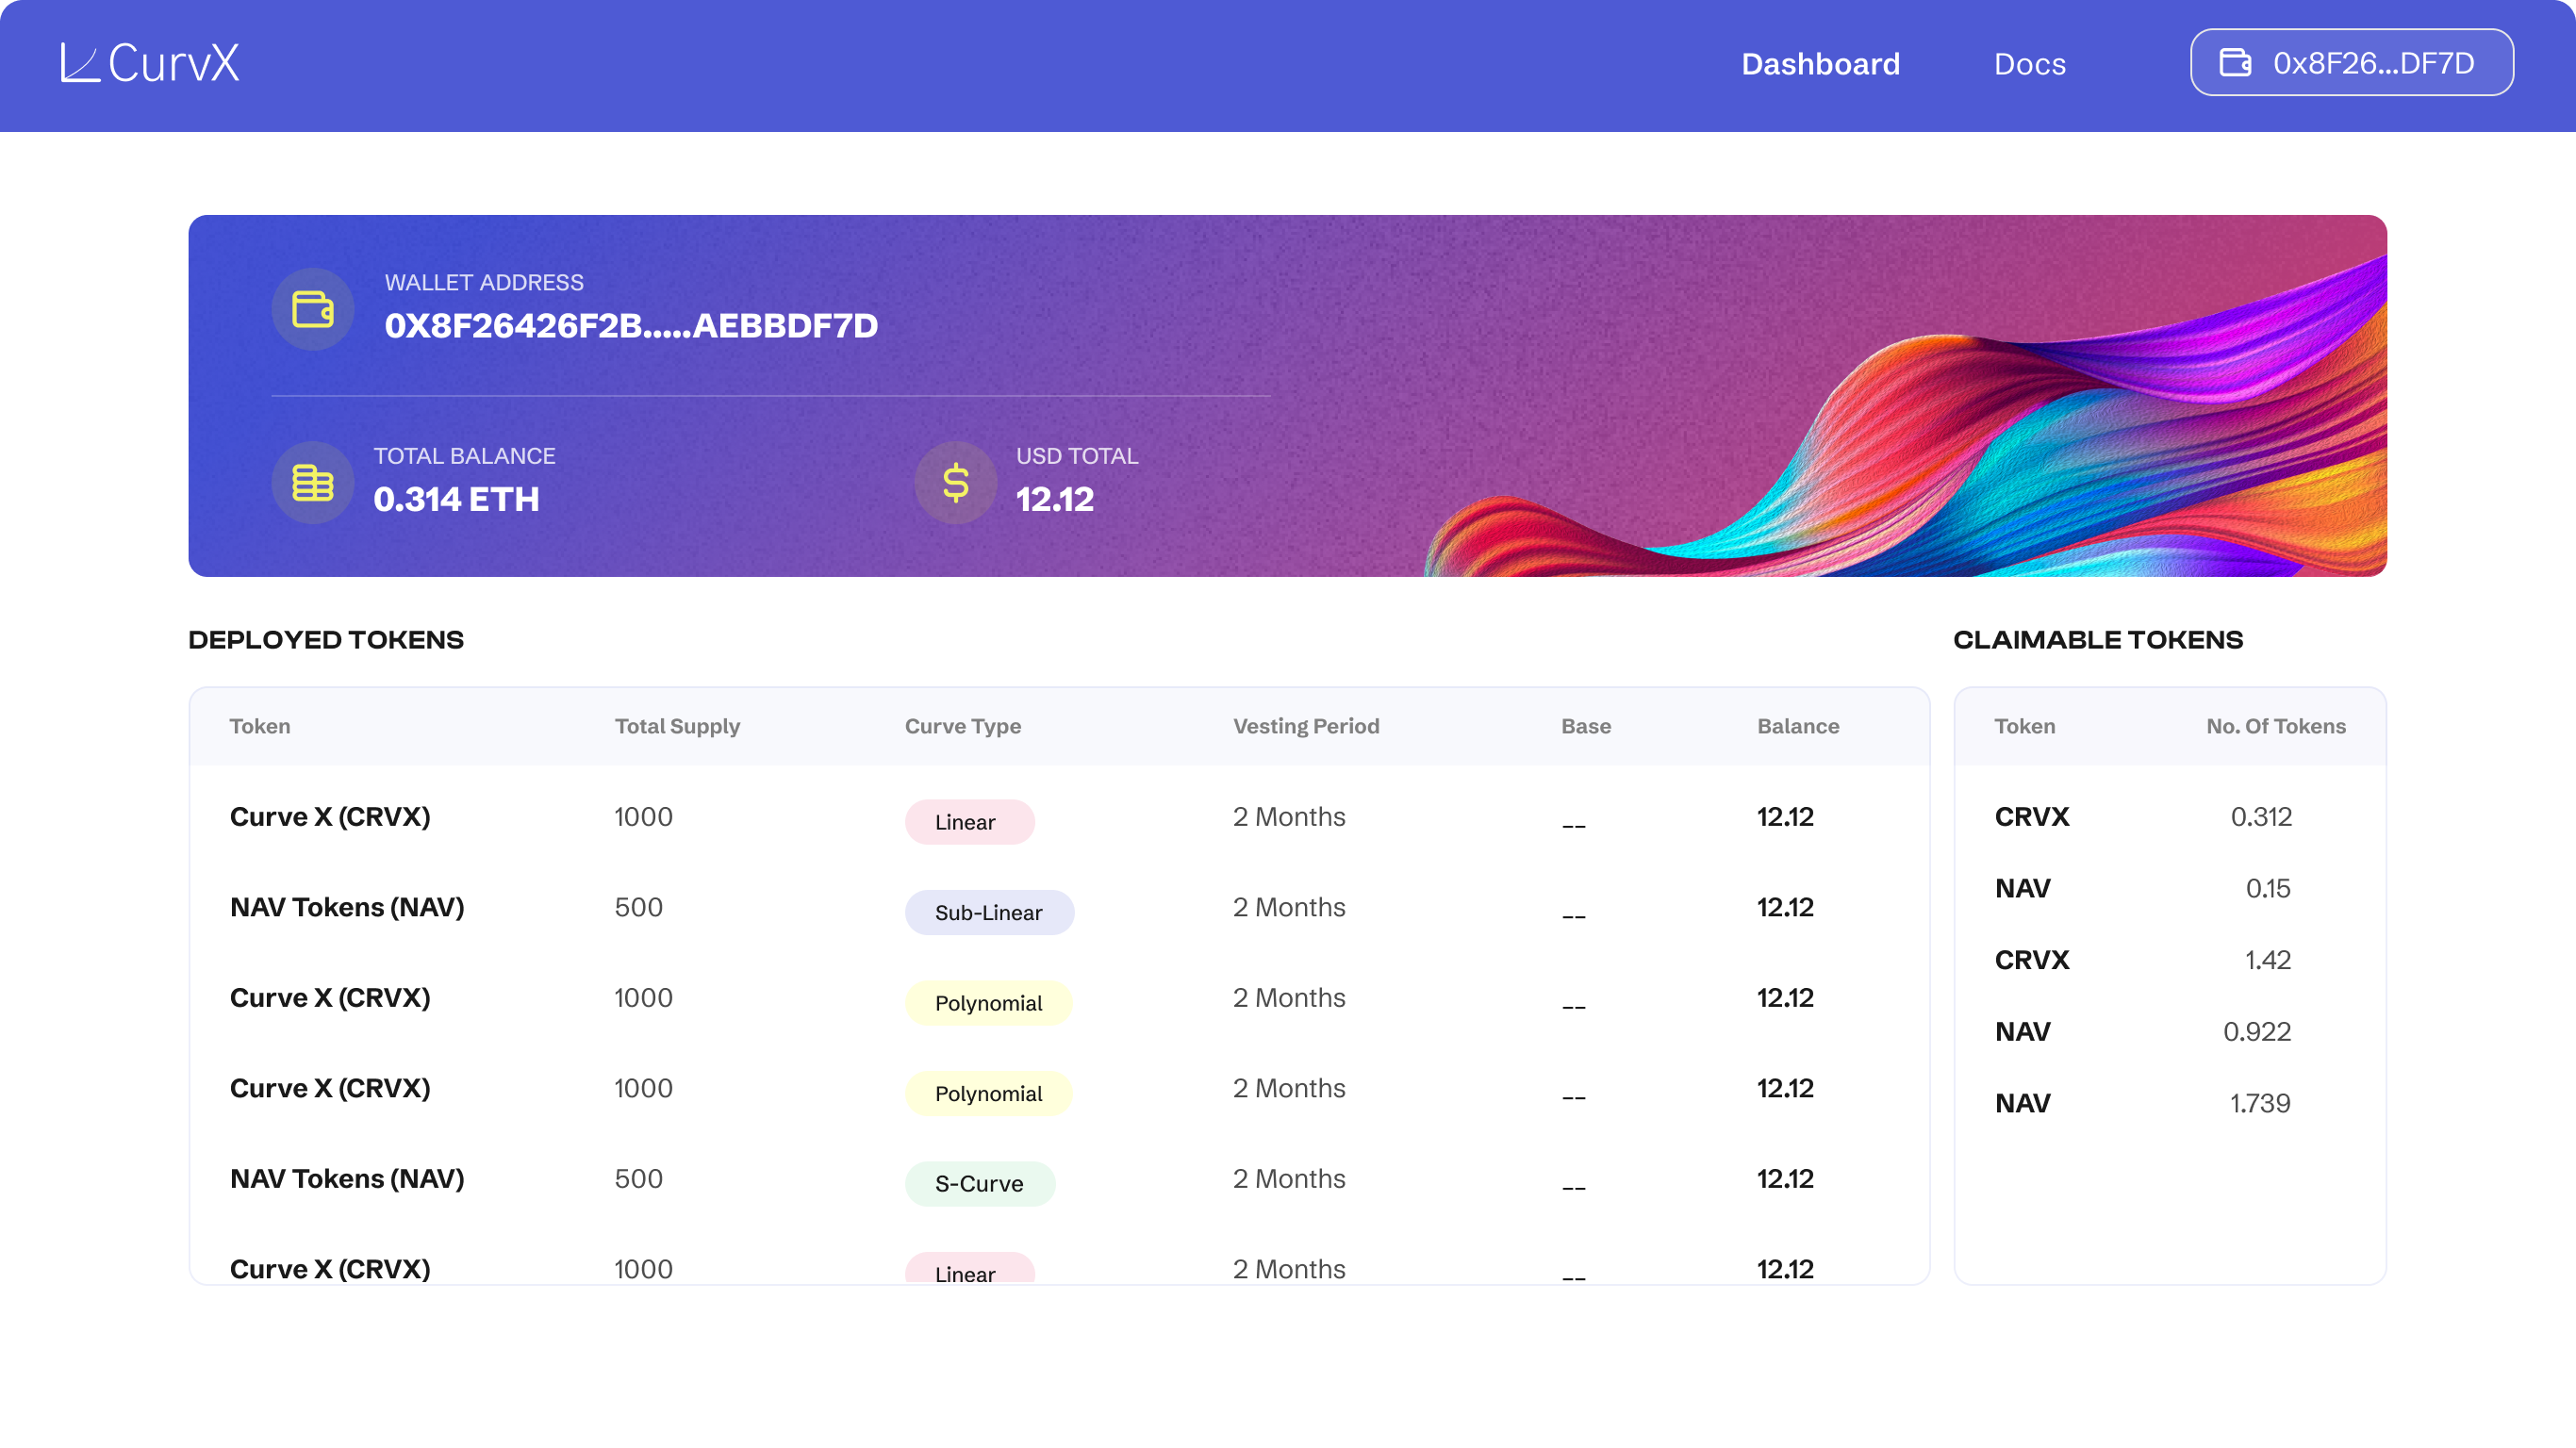Click the claimable CRVX entry with 0.312 tokens

click(x=2031, y=817)
